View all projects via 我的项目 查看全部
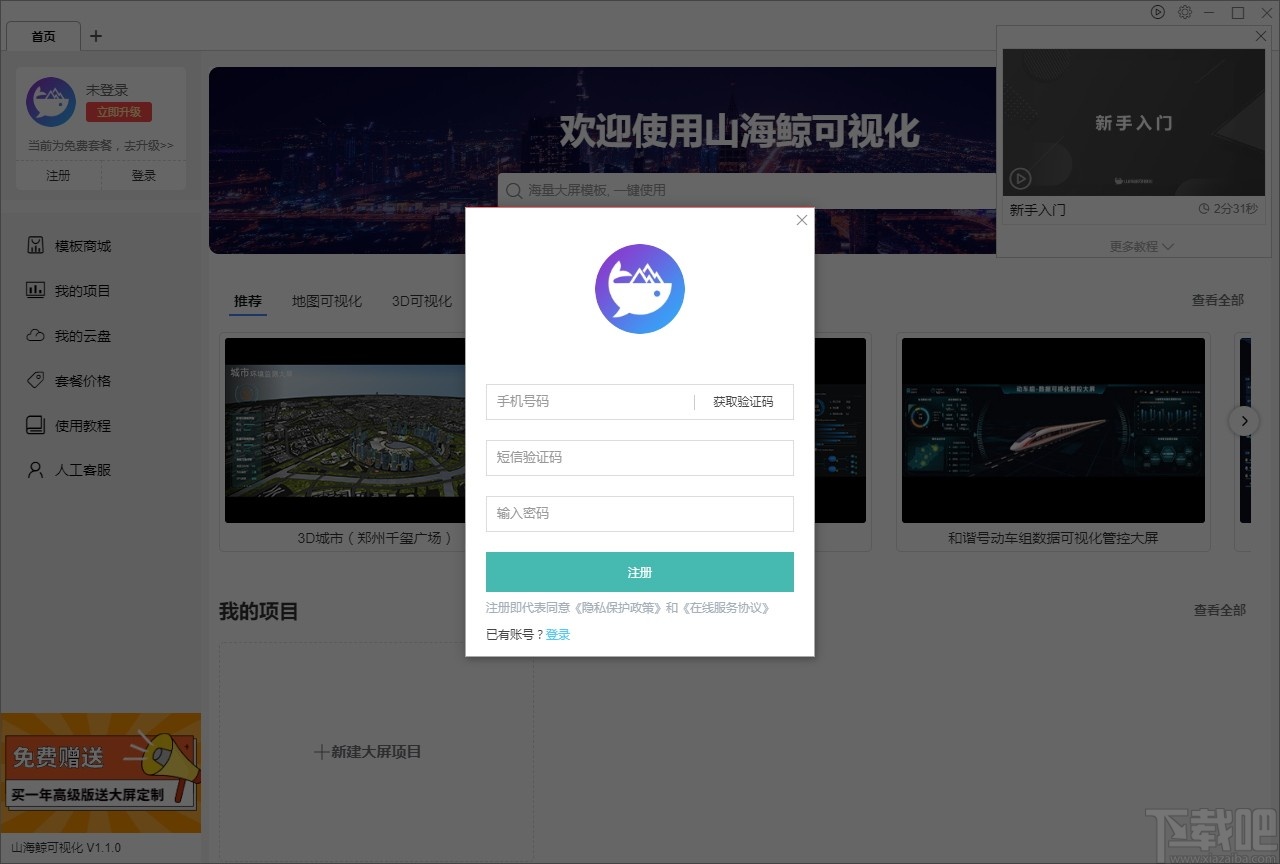Image resolution: width=1280 pixels, height=864 pixels. [1220, 610]
